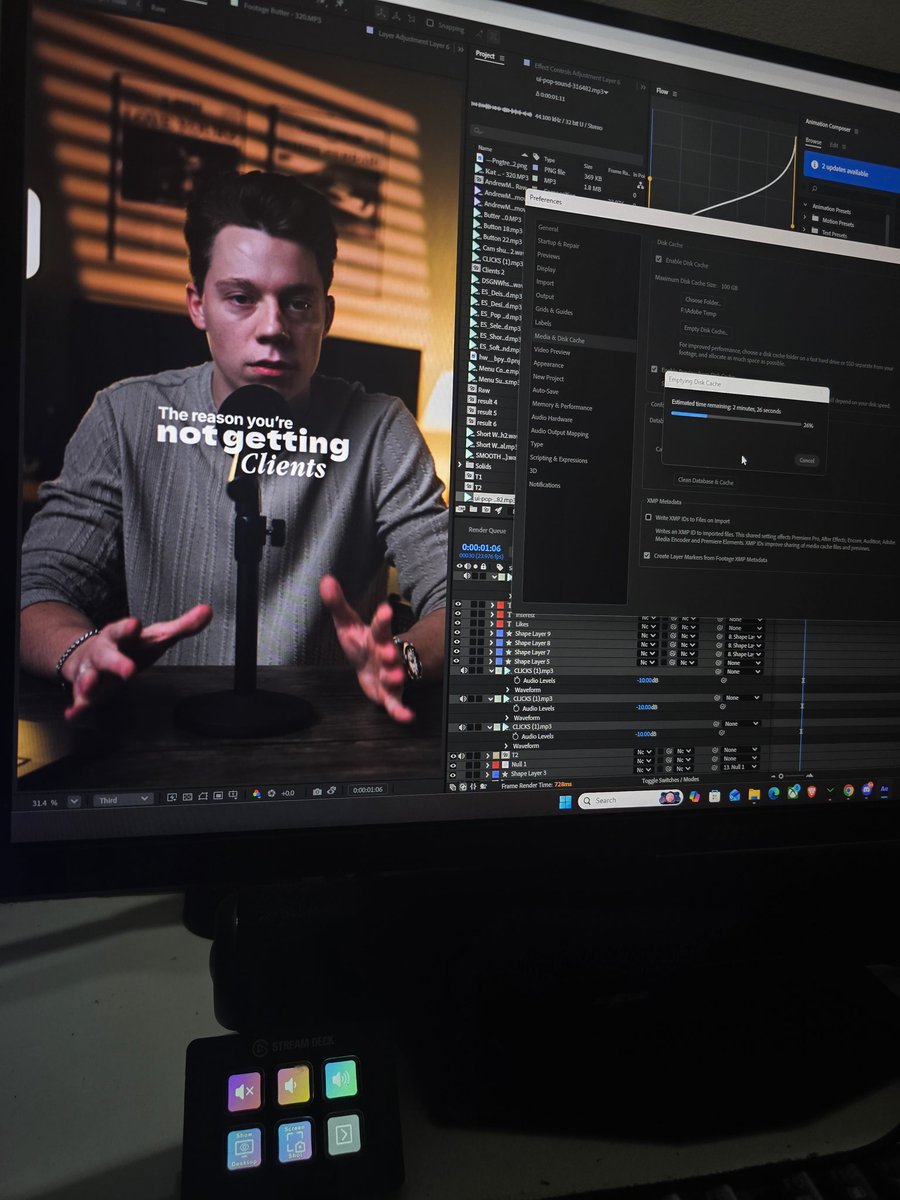Click the Reset Exposure icon in viewer footer
This screenshot has height=1200, width=900.
271,795
